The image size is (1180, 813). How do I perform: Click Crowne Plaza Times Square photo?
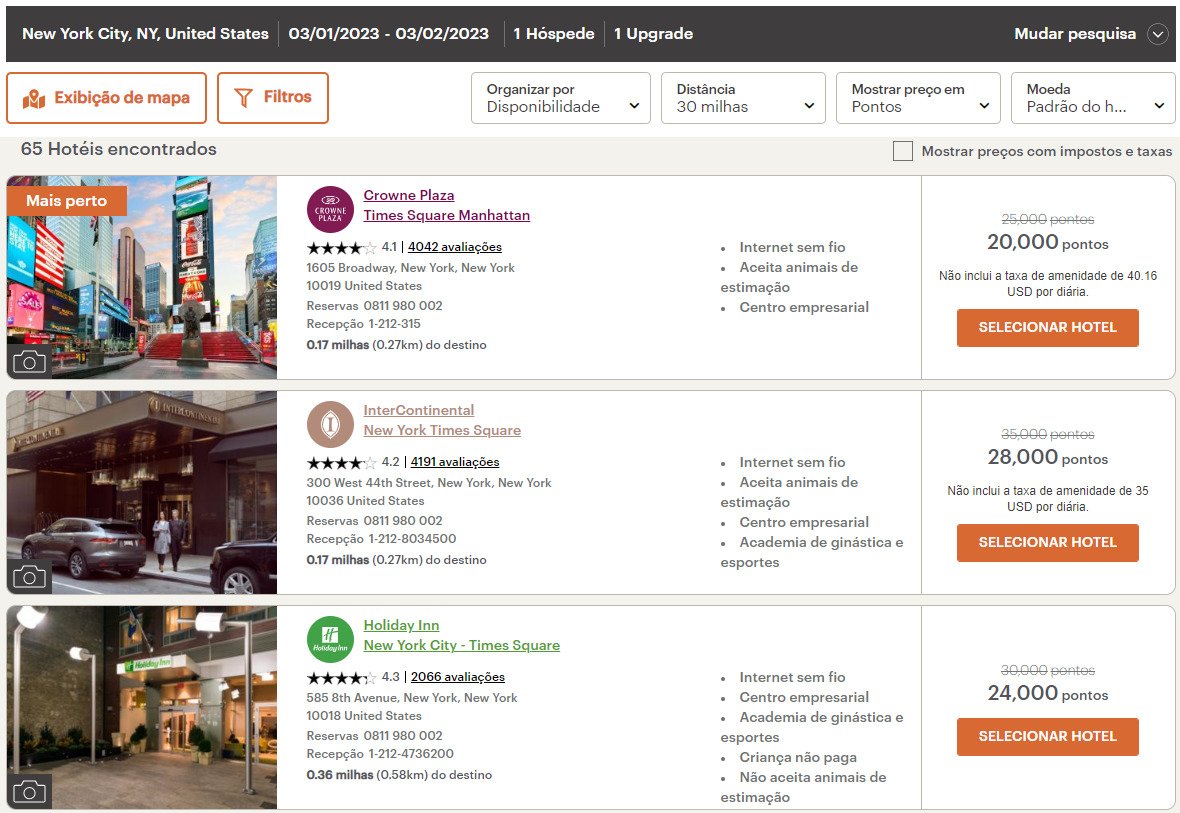(142, 277)
